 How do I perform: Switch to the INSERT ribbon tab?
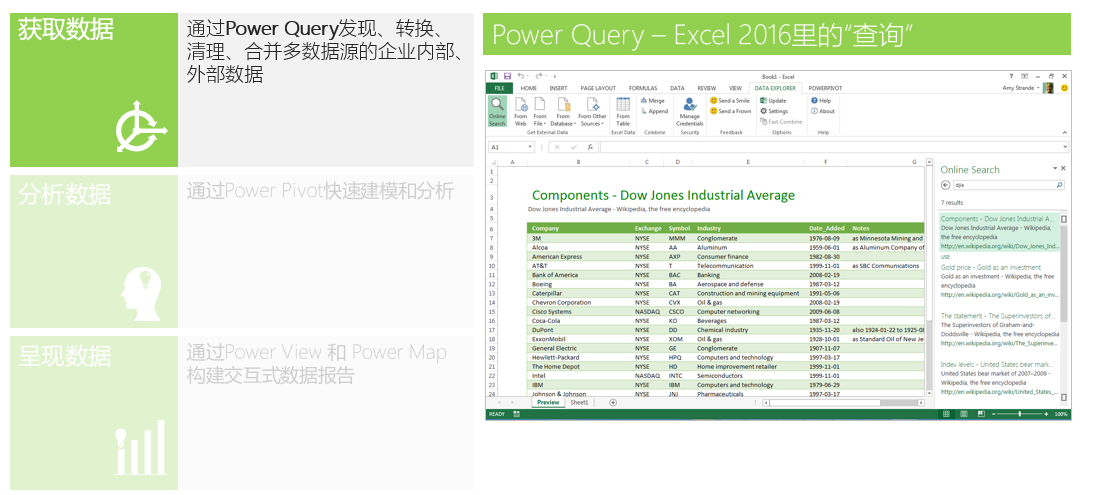coord(558,89)
